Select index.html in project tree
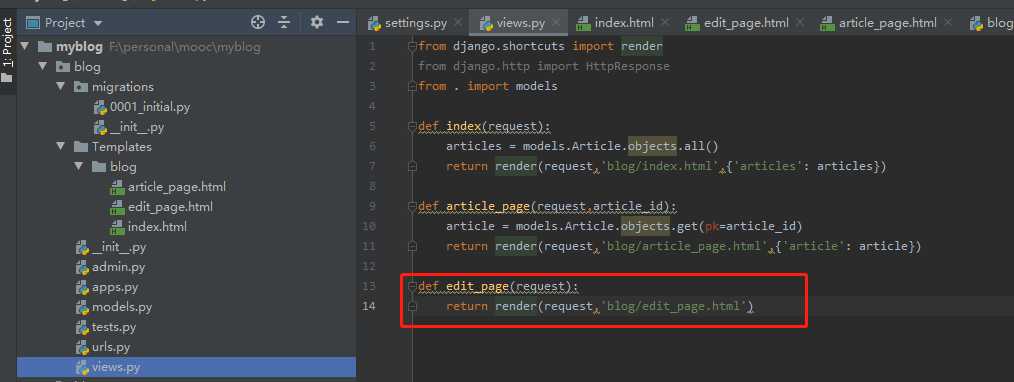The width and height of the screenshot is (1014, 382). click(x=157, y=227)
